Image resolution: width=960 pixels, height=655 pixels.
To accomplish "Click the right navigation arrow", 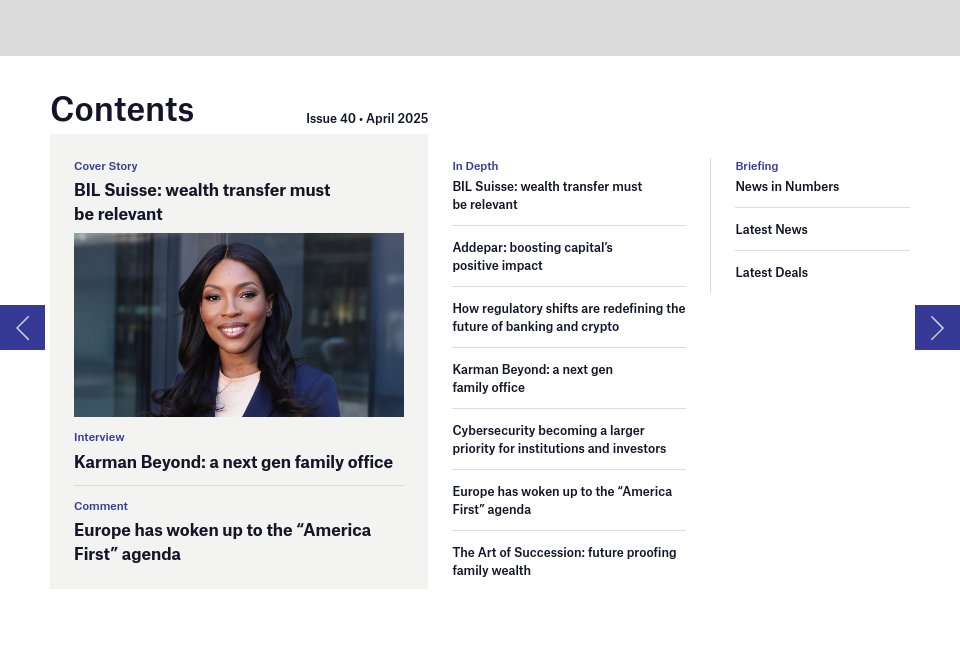I will [937, 327].
